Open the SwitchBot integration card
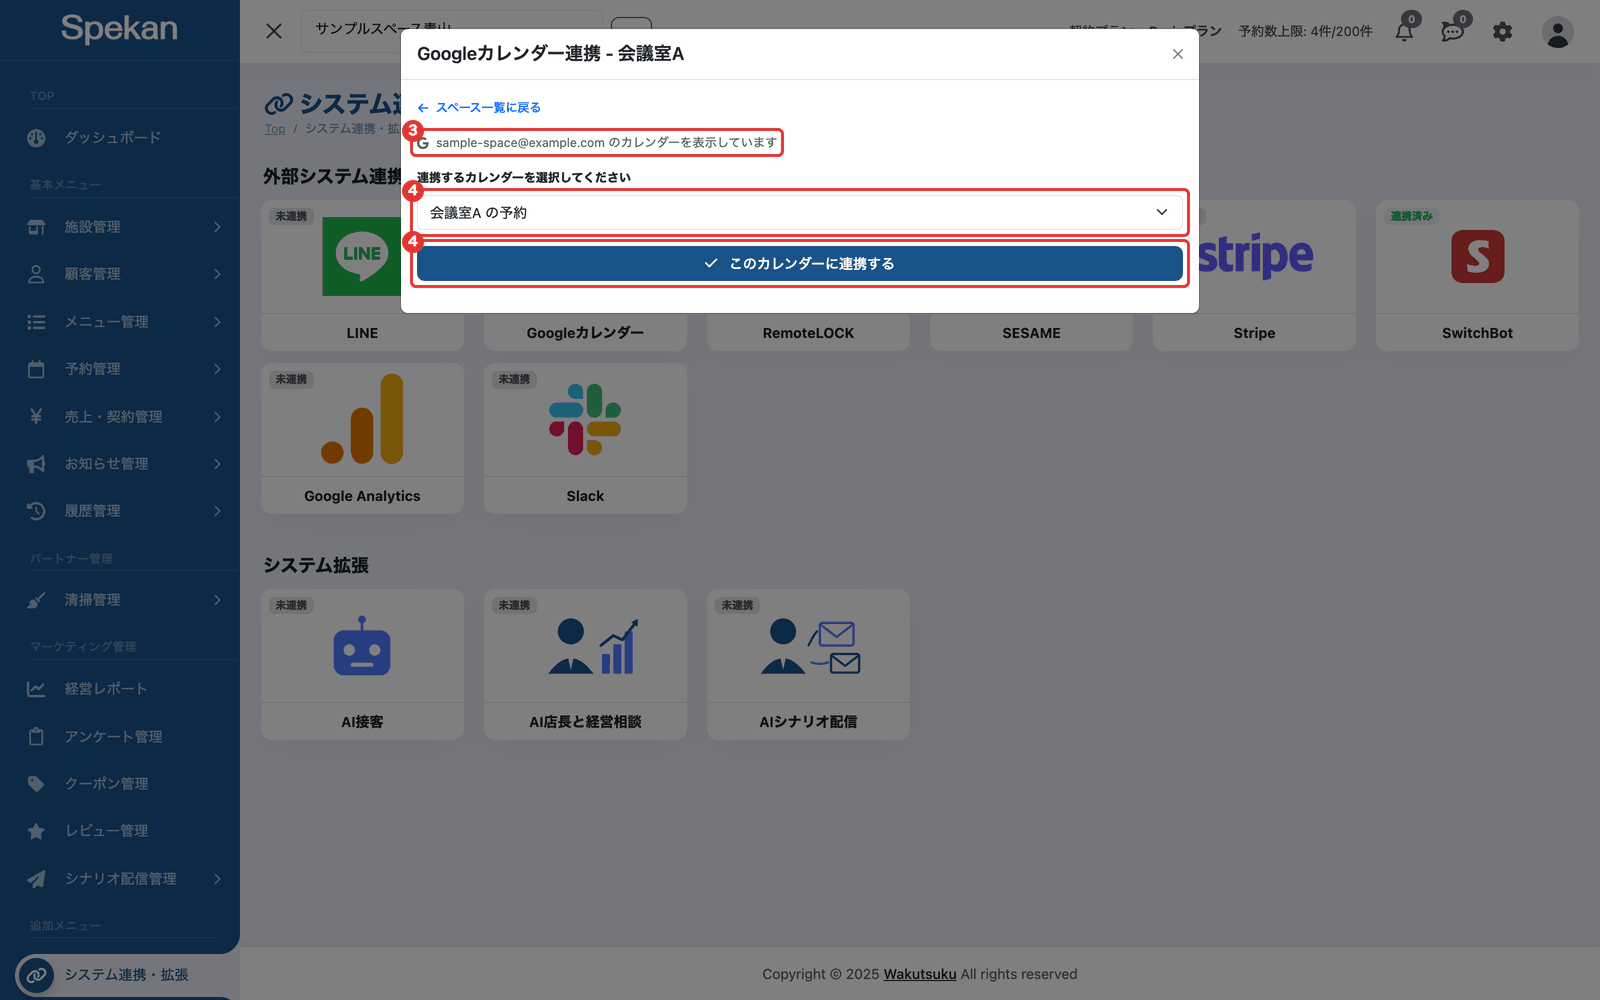 click(x=1477, y=275)
